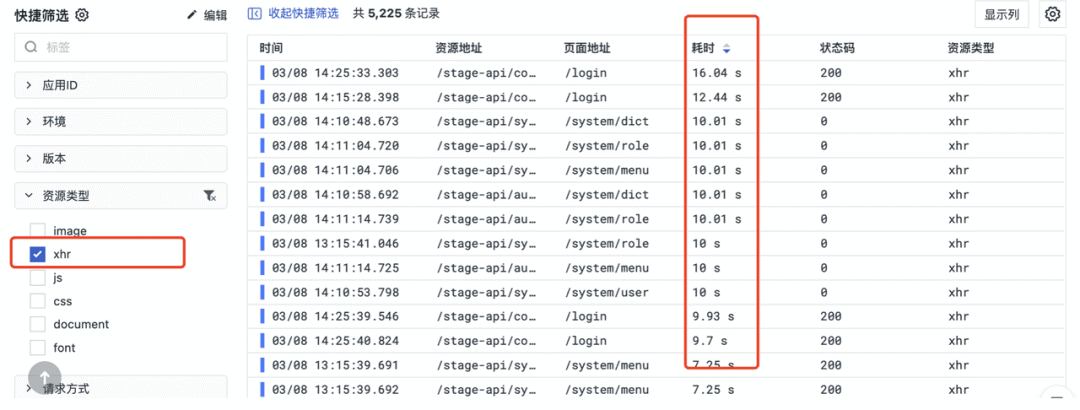This screenshot has width=1080, height=410.
Task: Expand the 环境 filter section
Action: pos(121,122)
